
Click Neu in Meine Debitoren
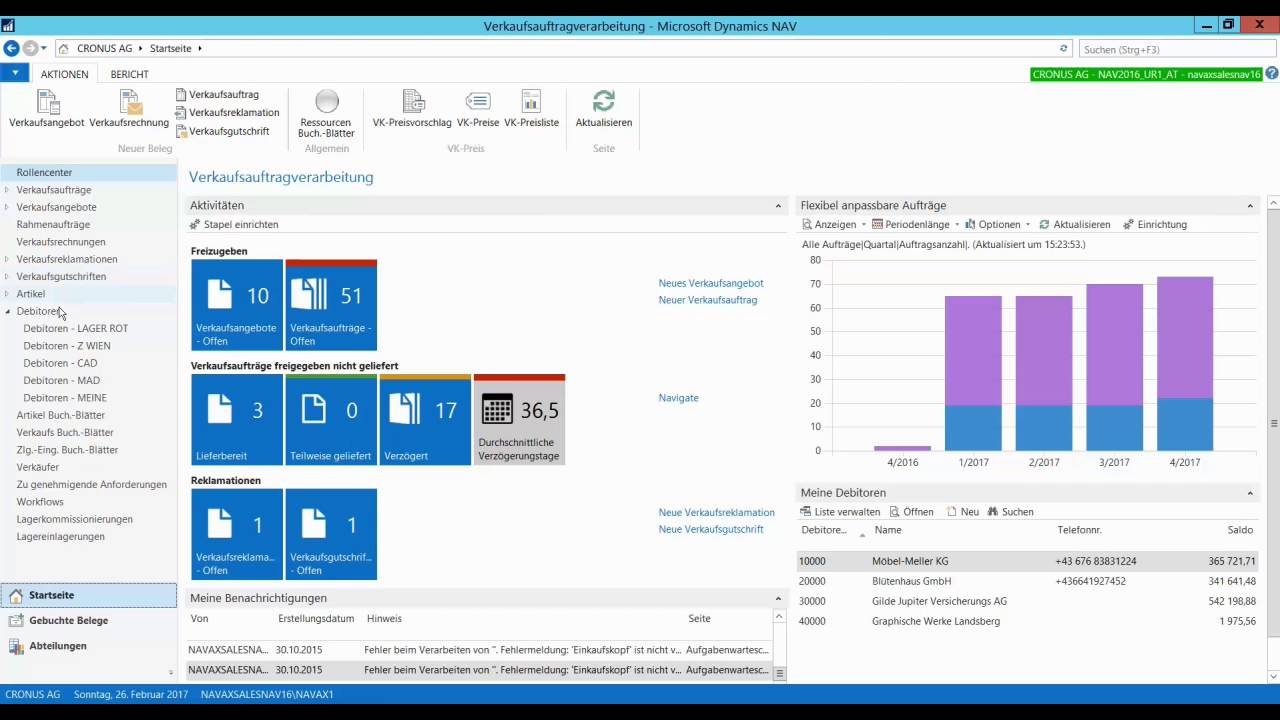[x=962, y=512]
